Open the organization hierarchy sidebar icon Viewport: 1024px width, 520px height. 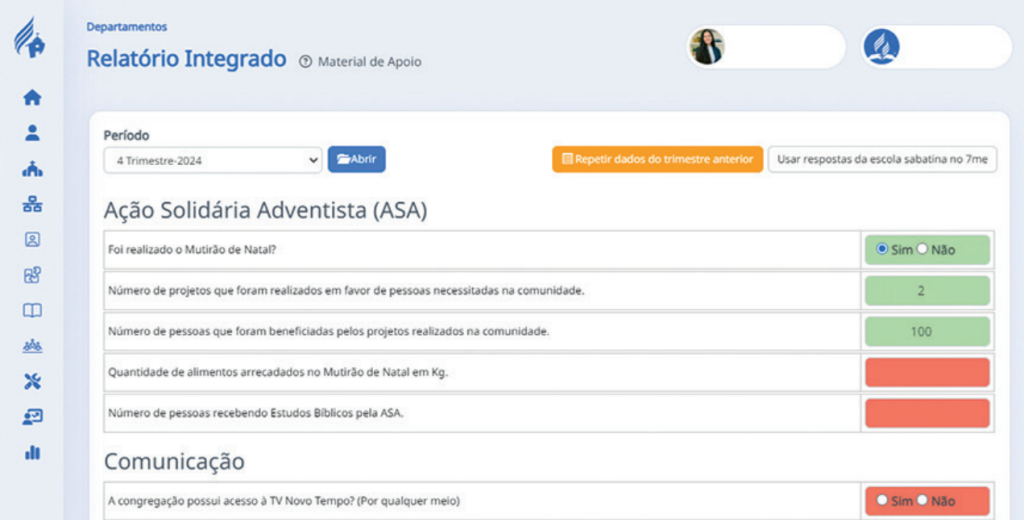32,204
